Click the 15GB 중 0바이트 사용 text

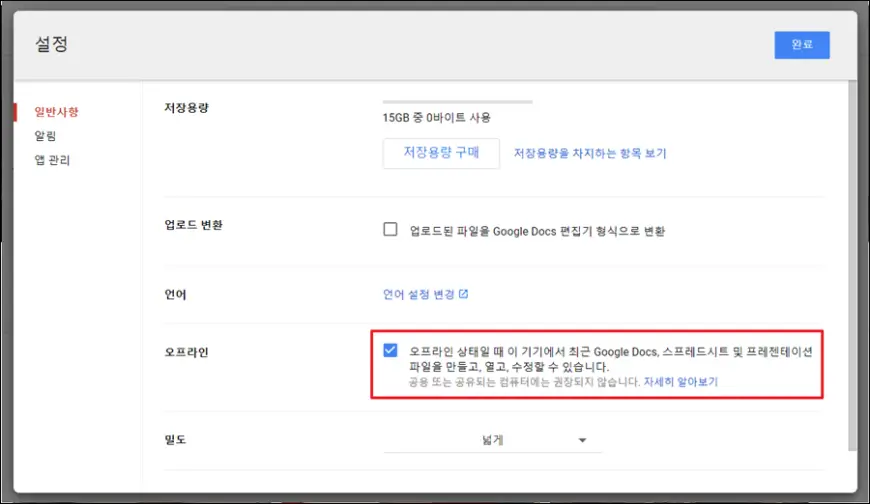[x=437, y=118]
